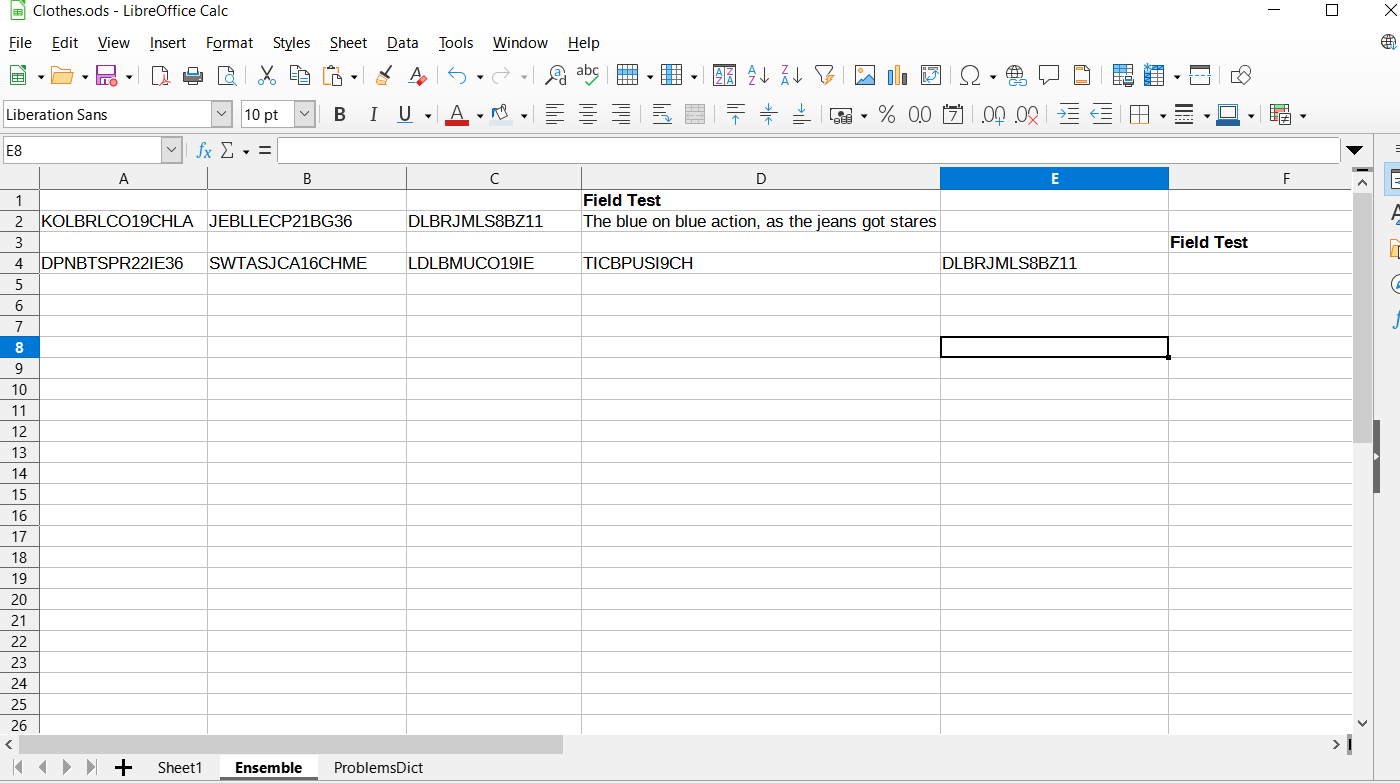The width and height of the screenshot is (1400, 783).
Task: Cut the selection with scissors icon
Action: (267, 75)
